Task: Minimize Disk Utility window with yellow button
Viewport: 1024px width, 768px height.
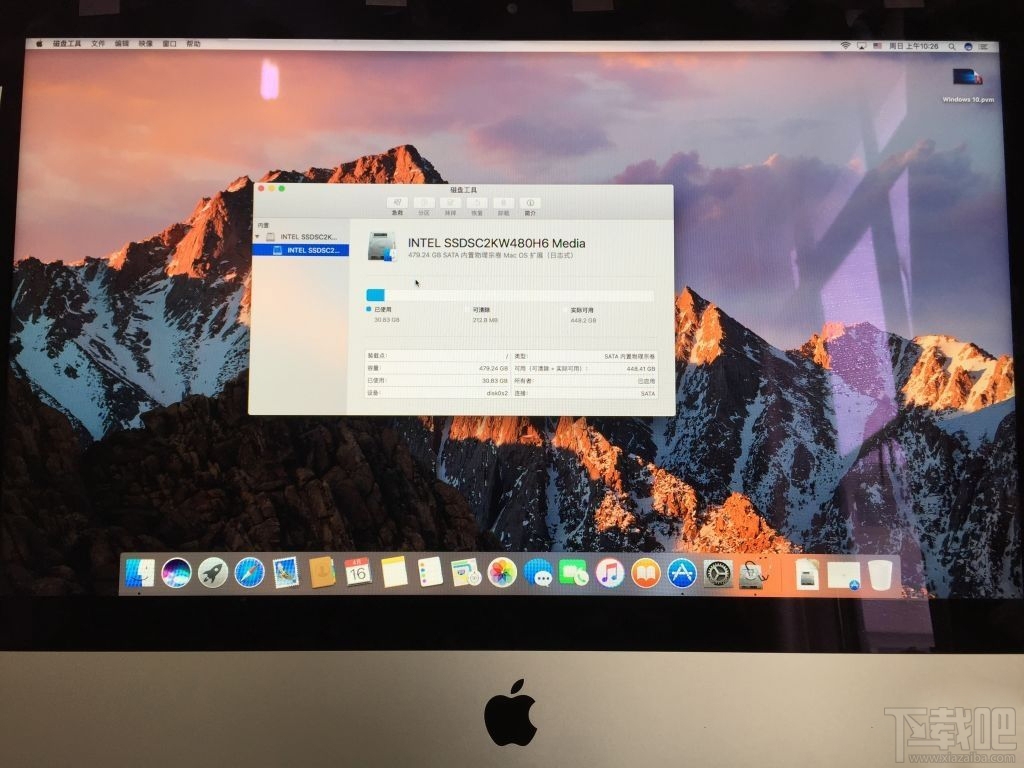Action: 272,189
